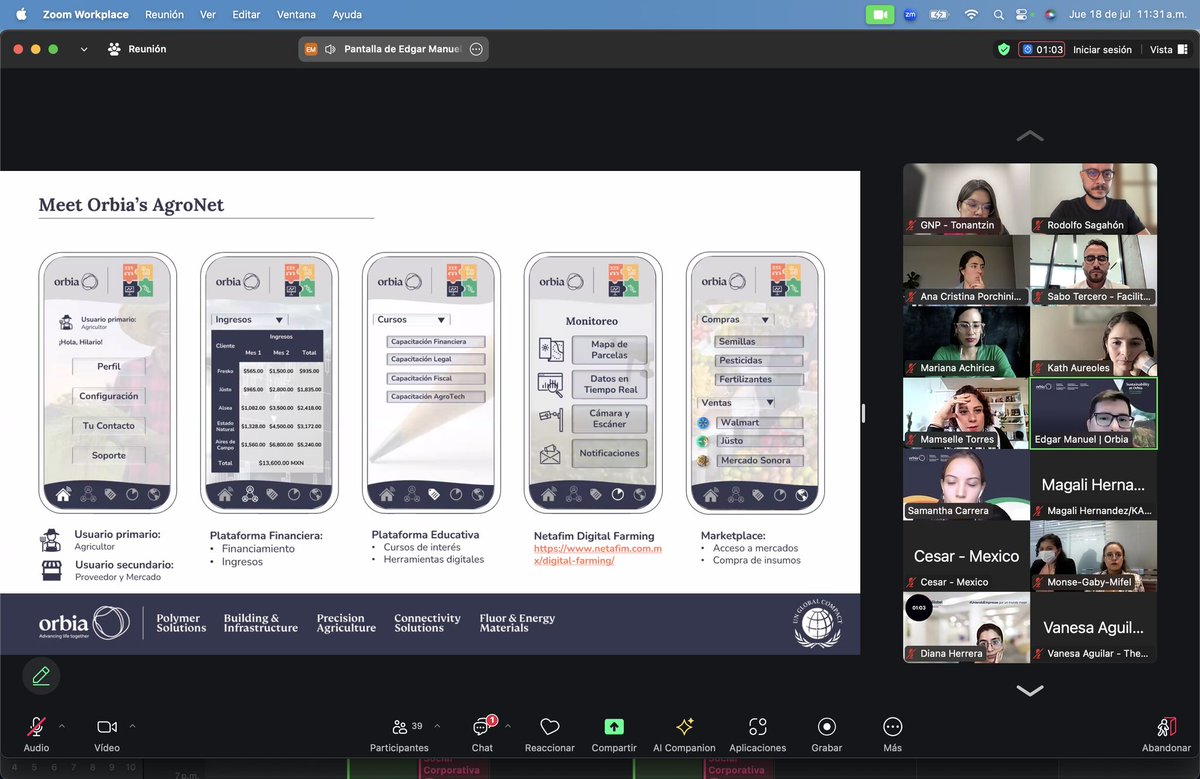Click the green annotate pencil button
Image resolution: width=1200 pixels, height=779 pixels.
pyautogui.click(x=41, y=676)
